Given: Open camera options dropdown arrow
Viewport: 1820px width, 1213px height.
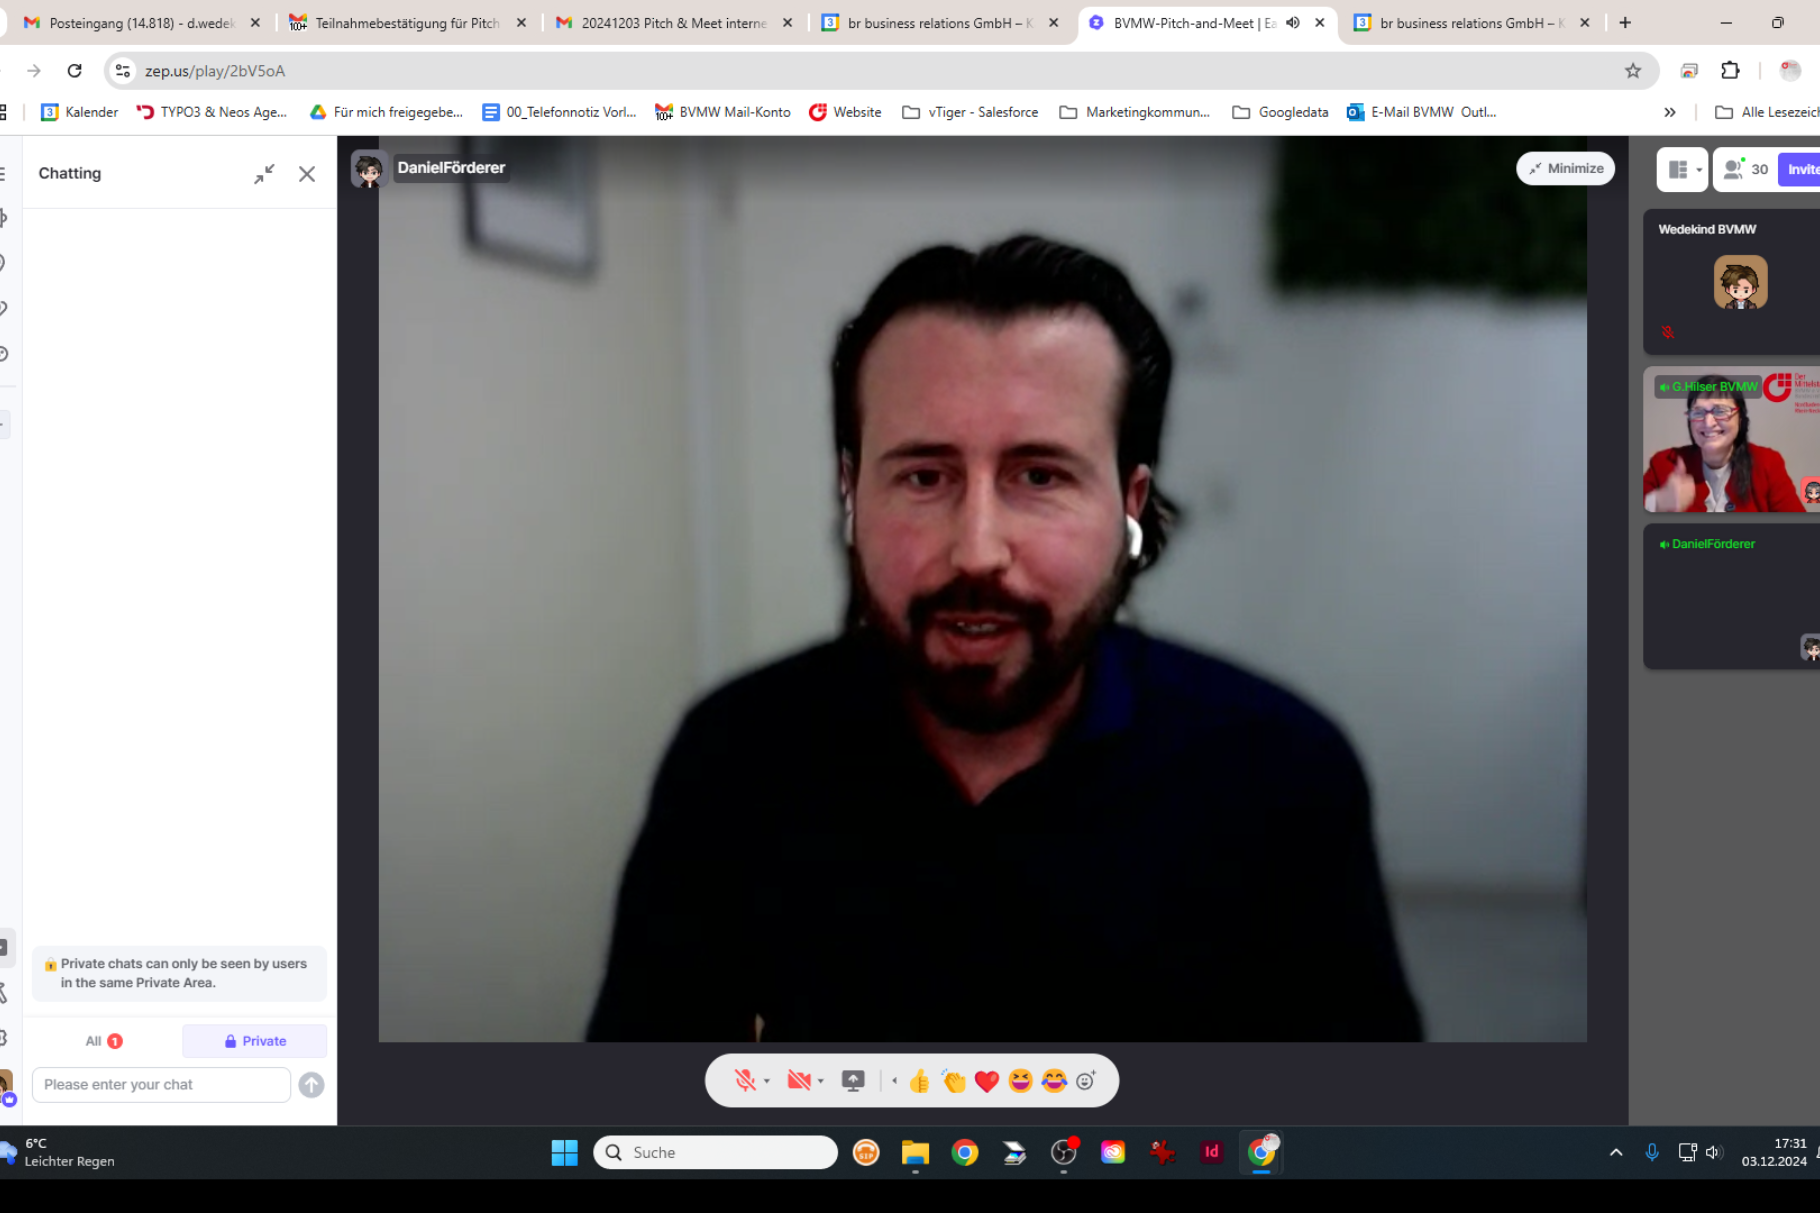Looking at the screenshot, I should tap(821, 1081).
